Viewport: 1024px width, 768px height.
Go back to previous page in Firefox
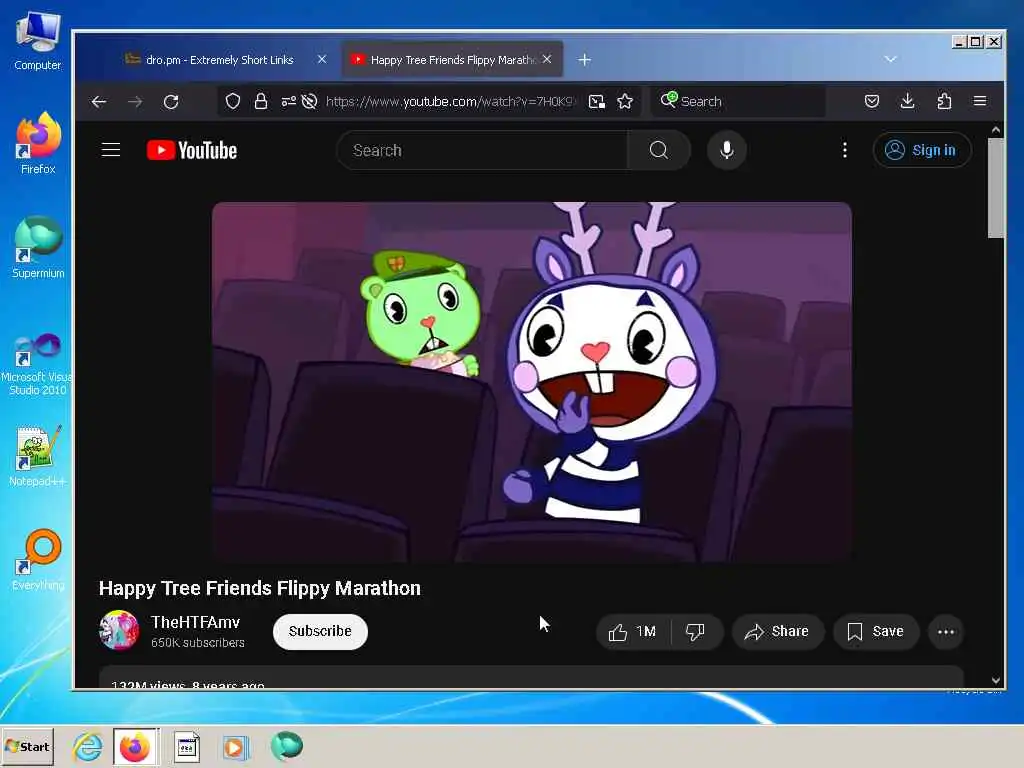[x=99, y=101]
